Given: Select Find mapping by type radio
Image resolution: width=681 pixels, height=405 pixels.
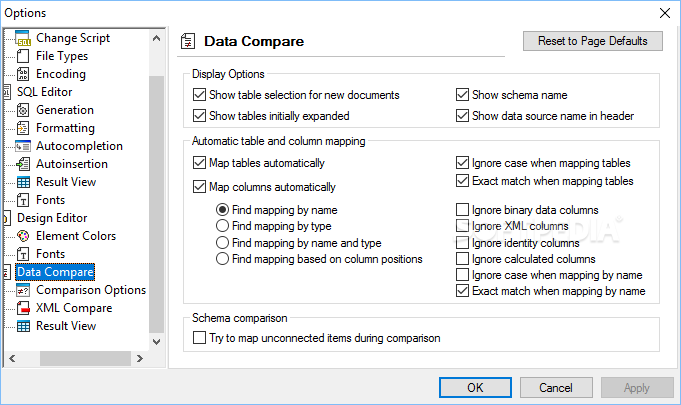Looking at the screenshot, I should pyautogui.click(x=222, y=226).
